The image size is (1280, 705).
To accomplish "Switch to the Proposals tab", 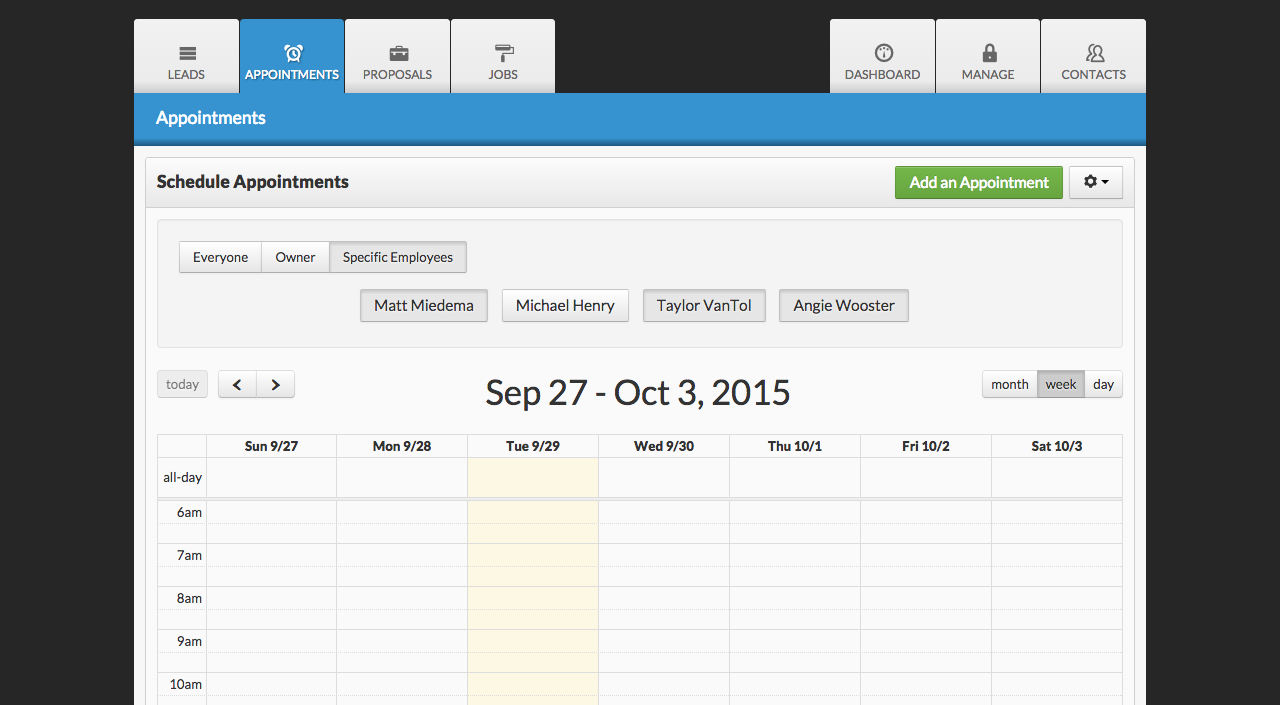I will click(x=398, y=57).
